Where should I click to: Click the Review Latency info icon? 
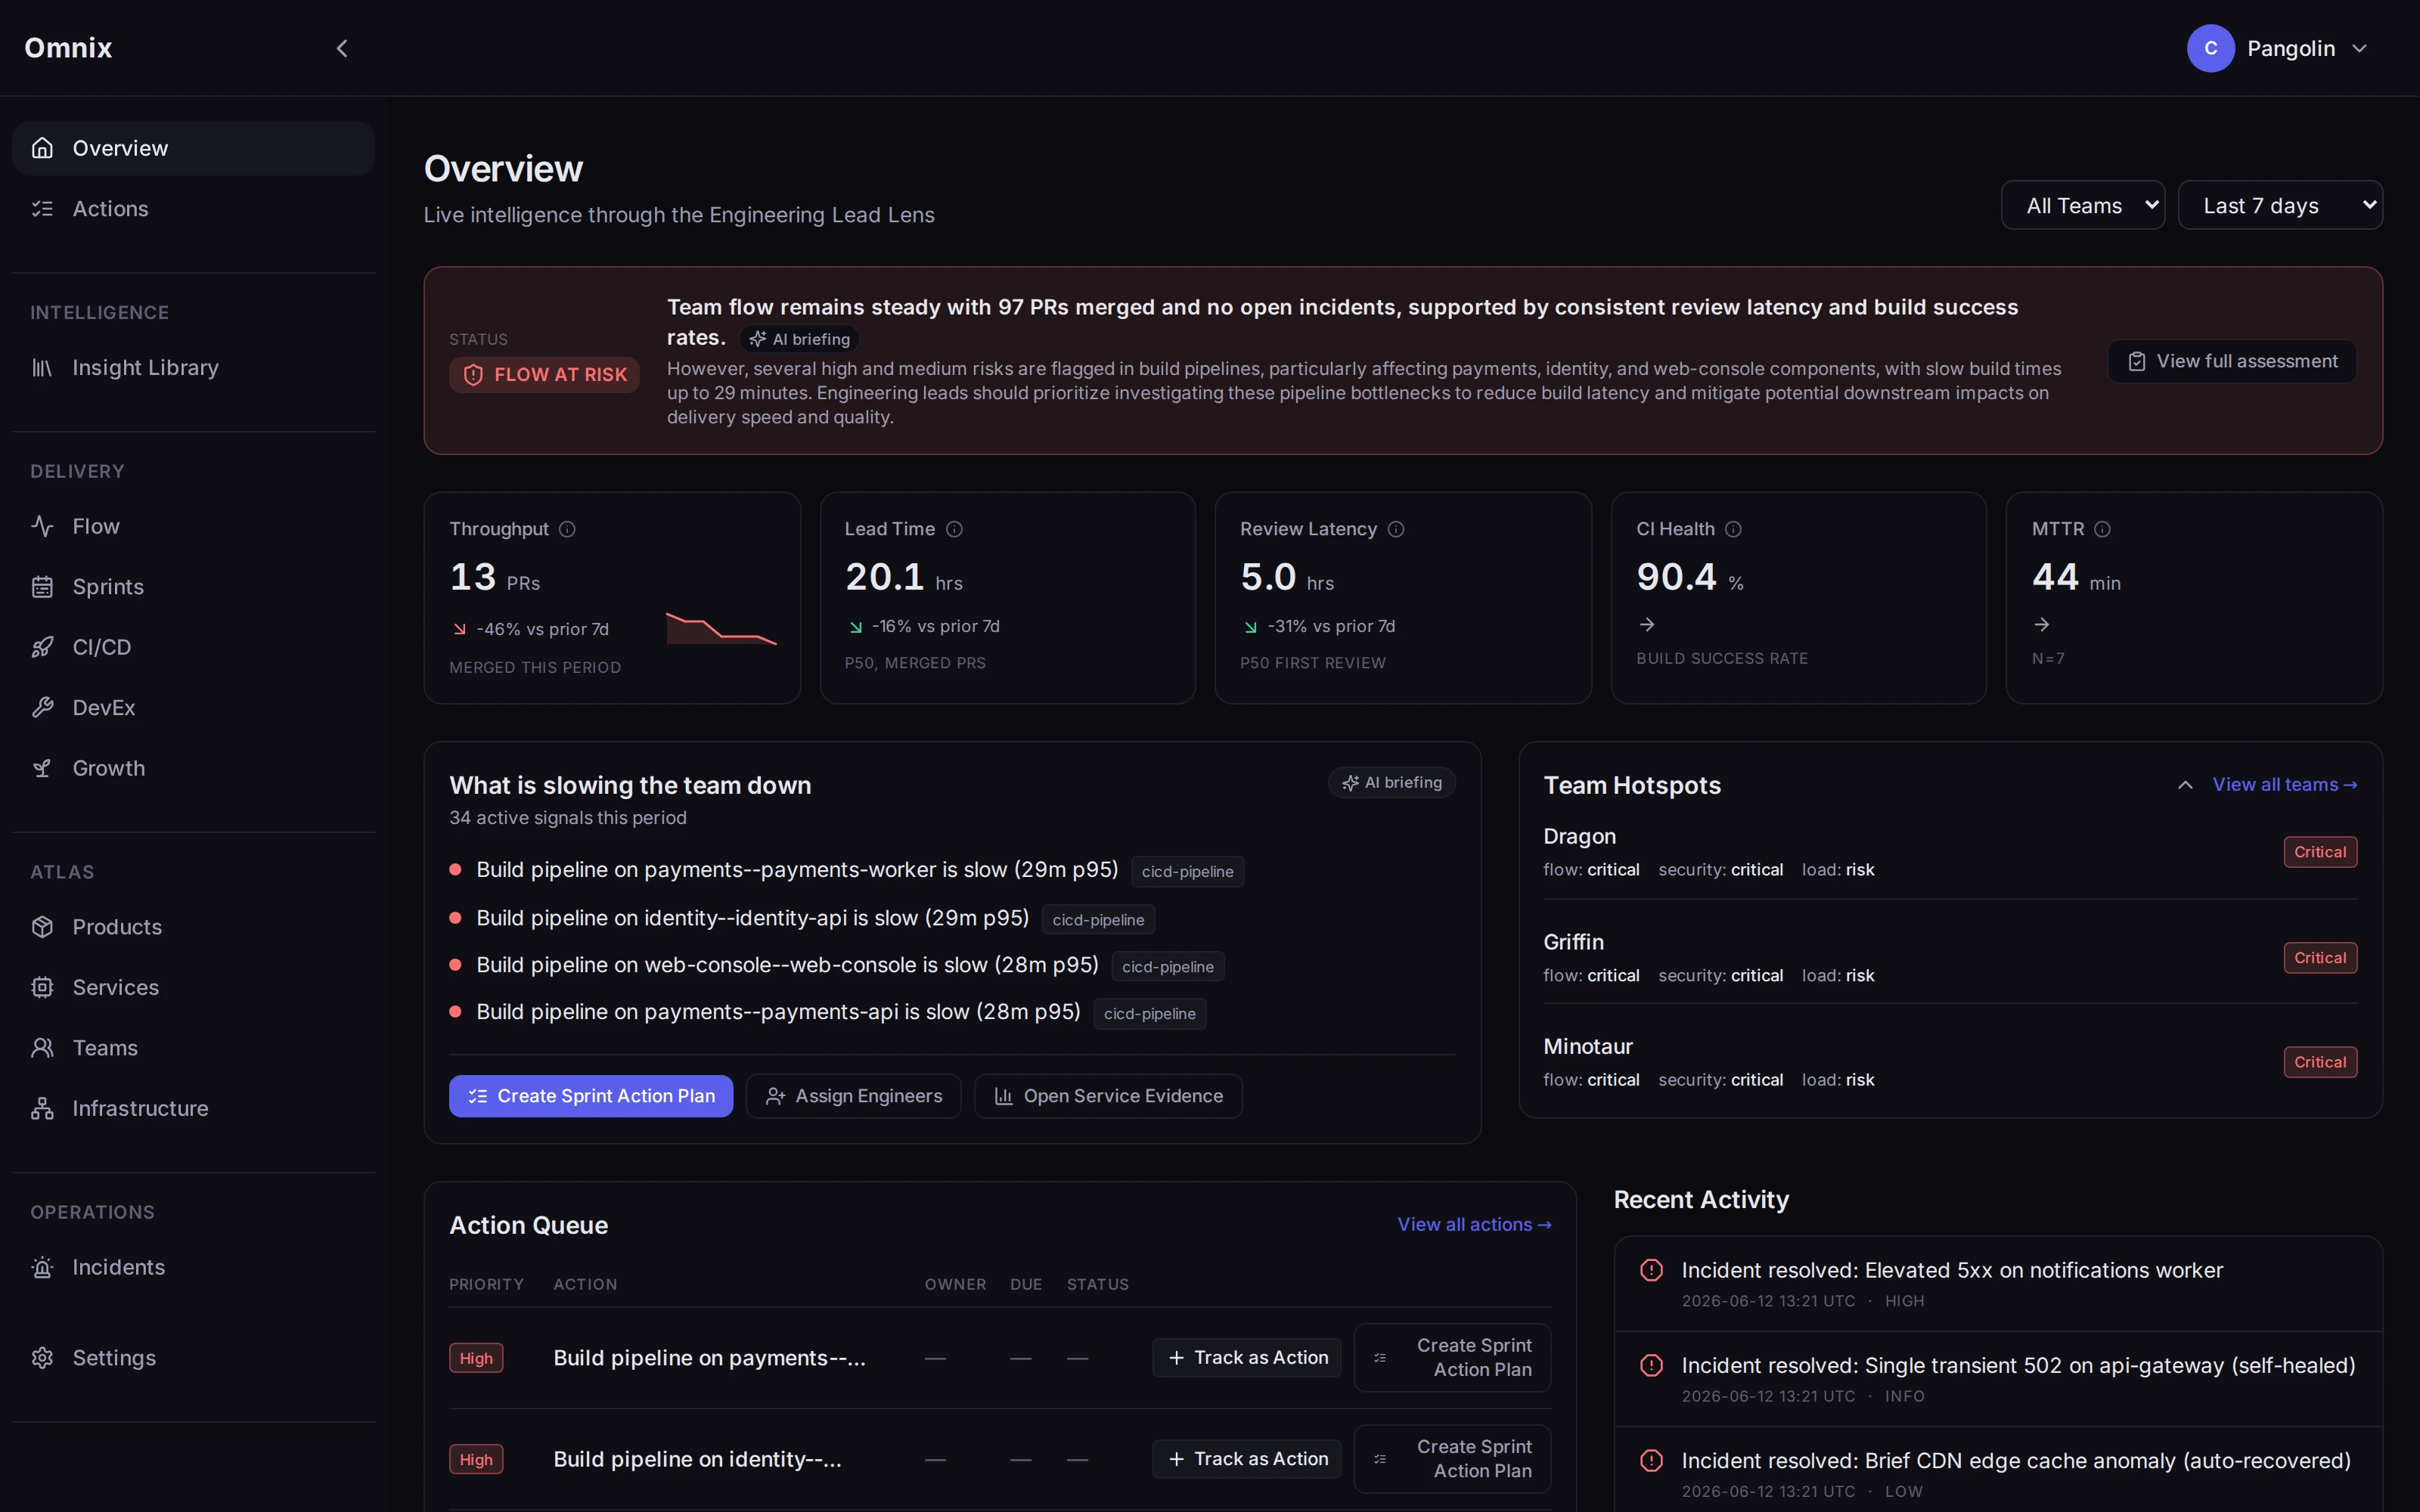point(1396,529)
